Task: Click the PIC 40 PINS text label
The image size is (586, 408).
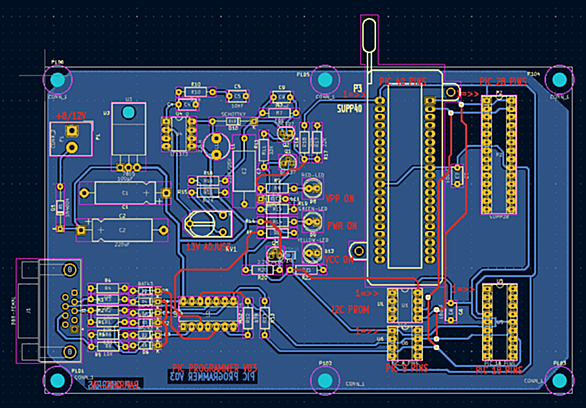Action: coord(403,81)
